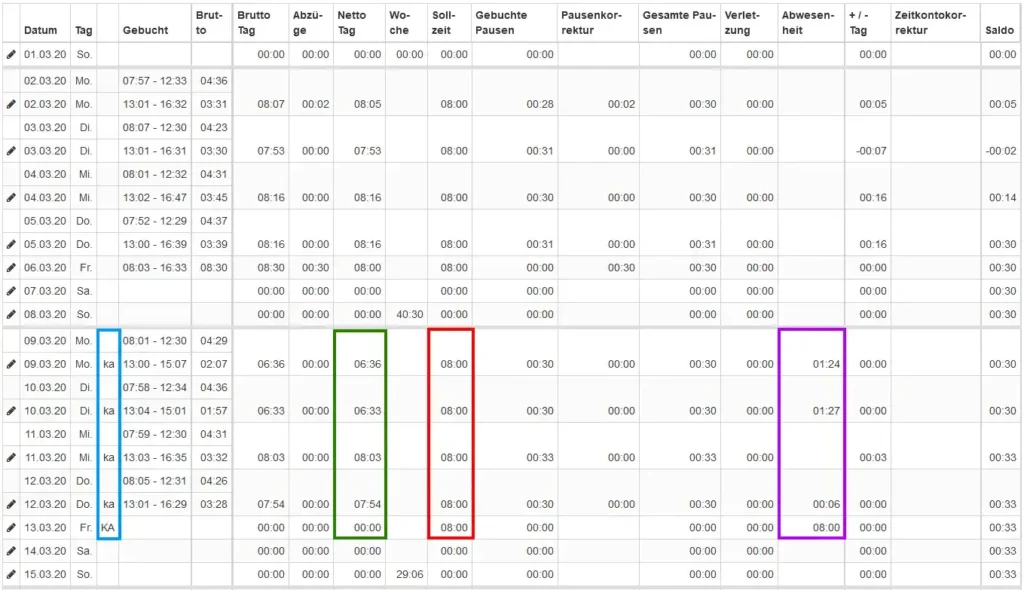Edit the Friday 06.03.20 row with pencil
1024x590 pixels.
point(11,268)
